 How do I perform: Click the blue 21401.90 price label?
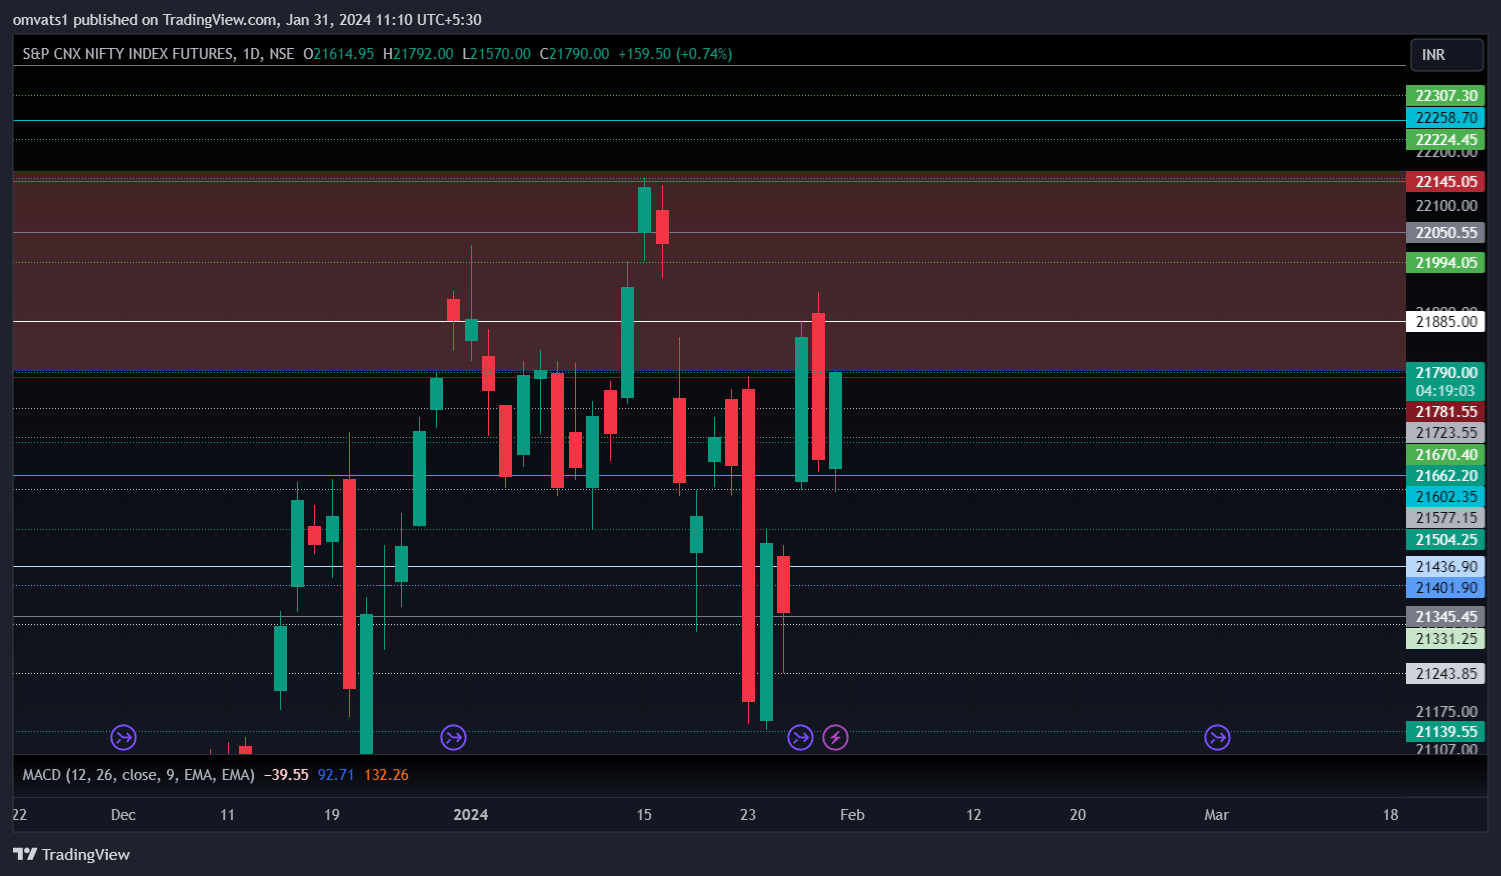pos(1446,588)
